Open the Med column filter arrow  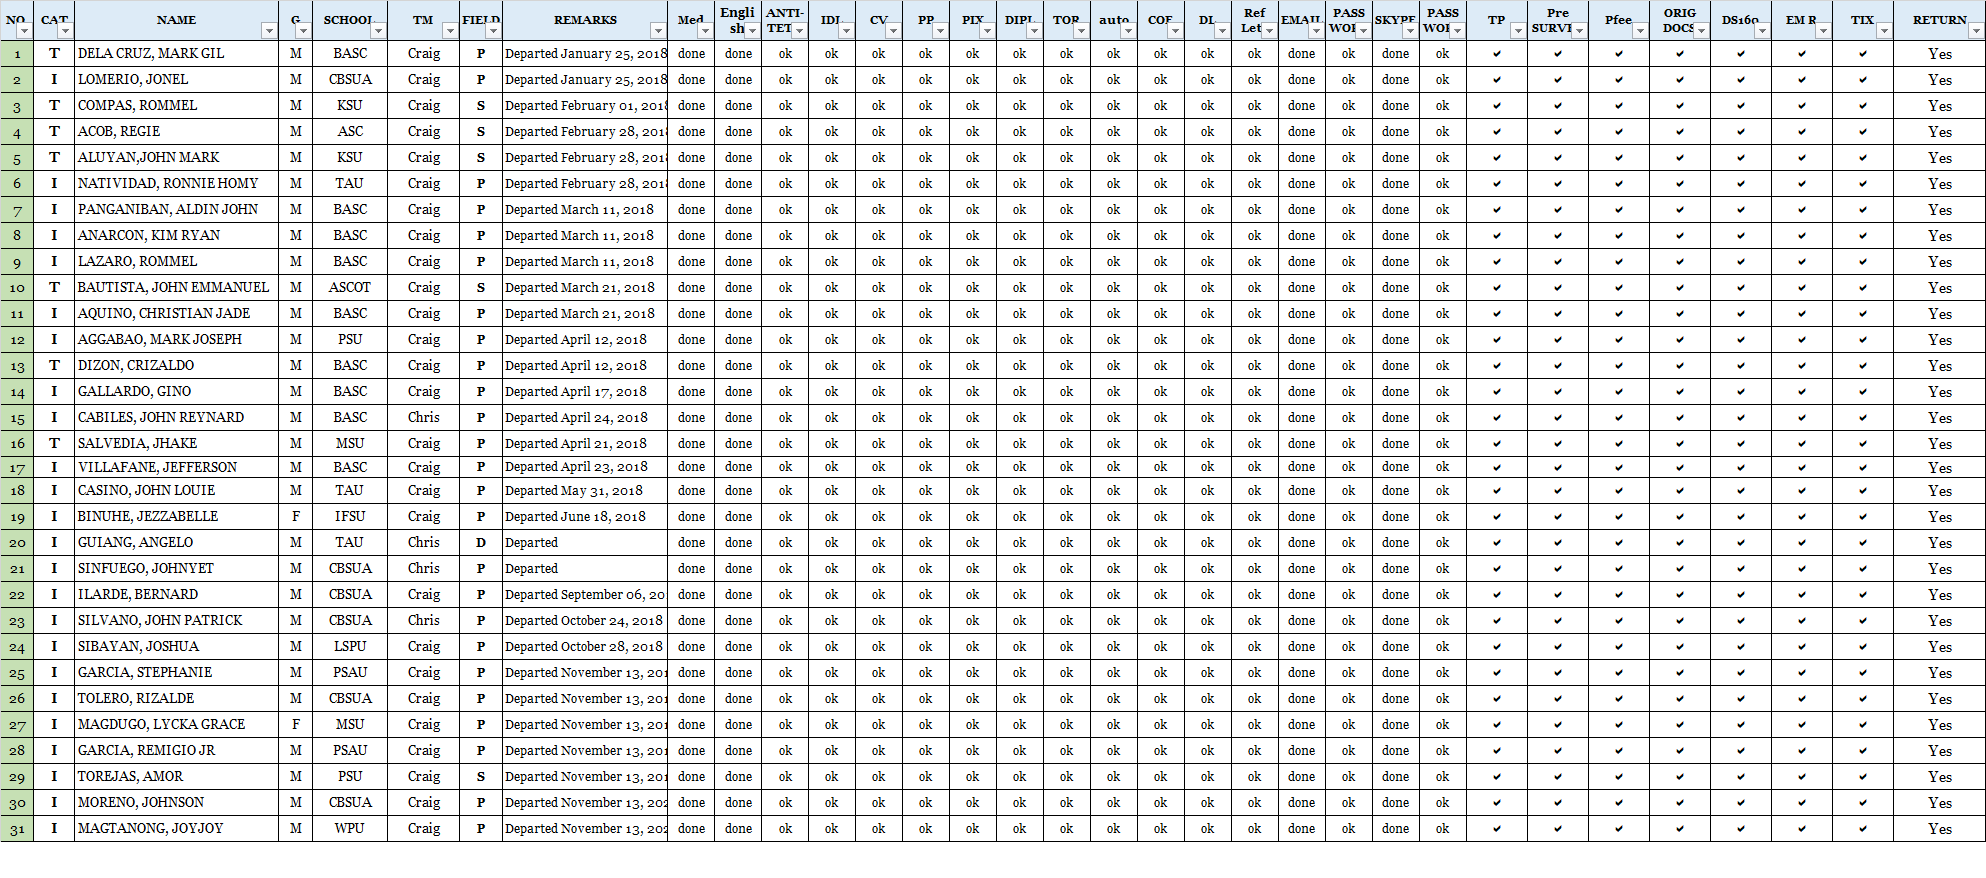click(x=704, y=31)
